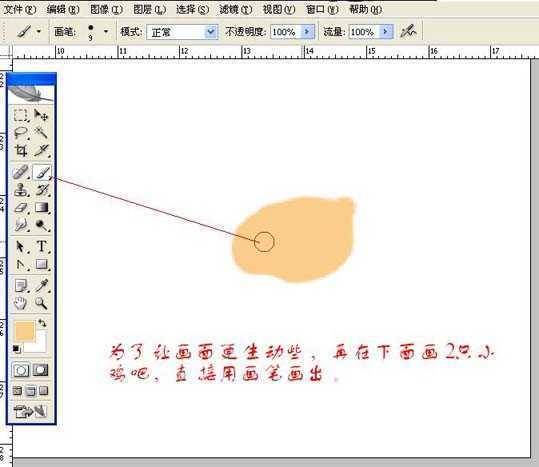Select the Lasso tool

pos(21,133)
